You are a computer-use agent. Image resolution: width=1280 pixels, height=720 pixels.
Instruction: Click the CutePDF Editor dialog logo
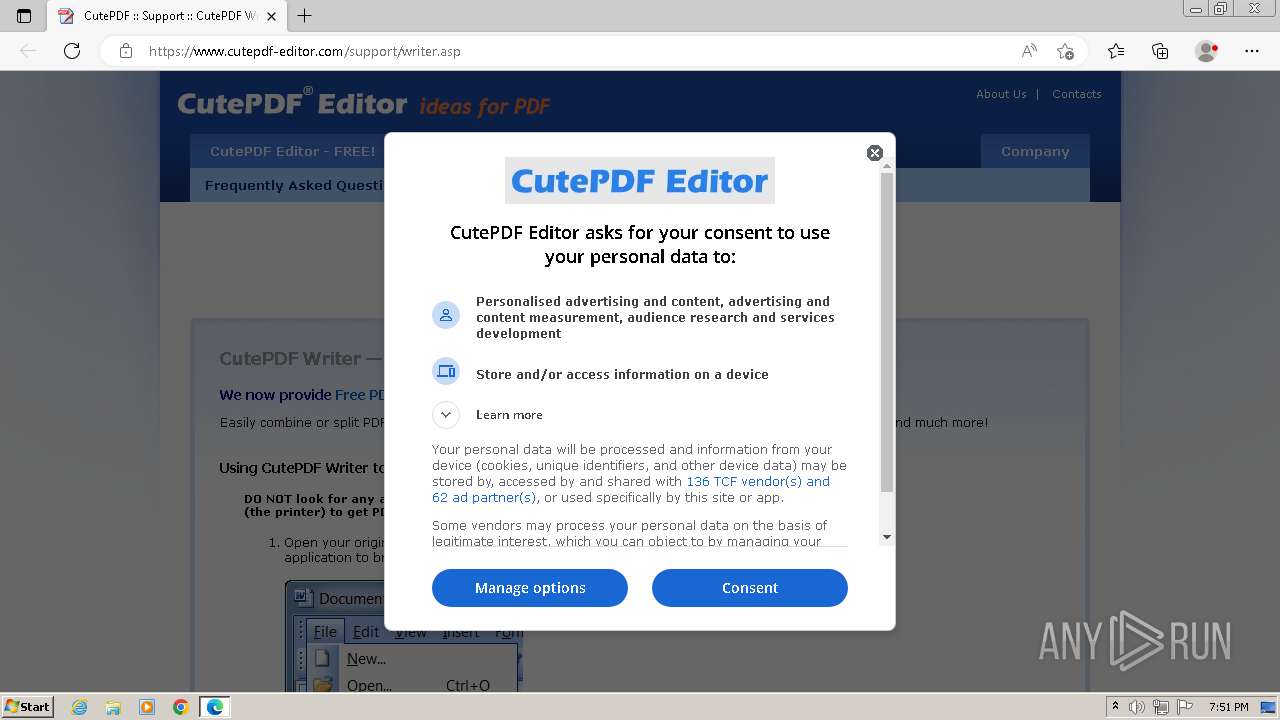[x=640, y=181]
